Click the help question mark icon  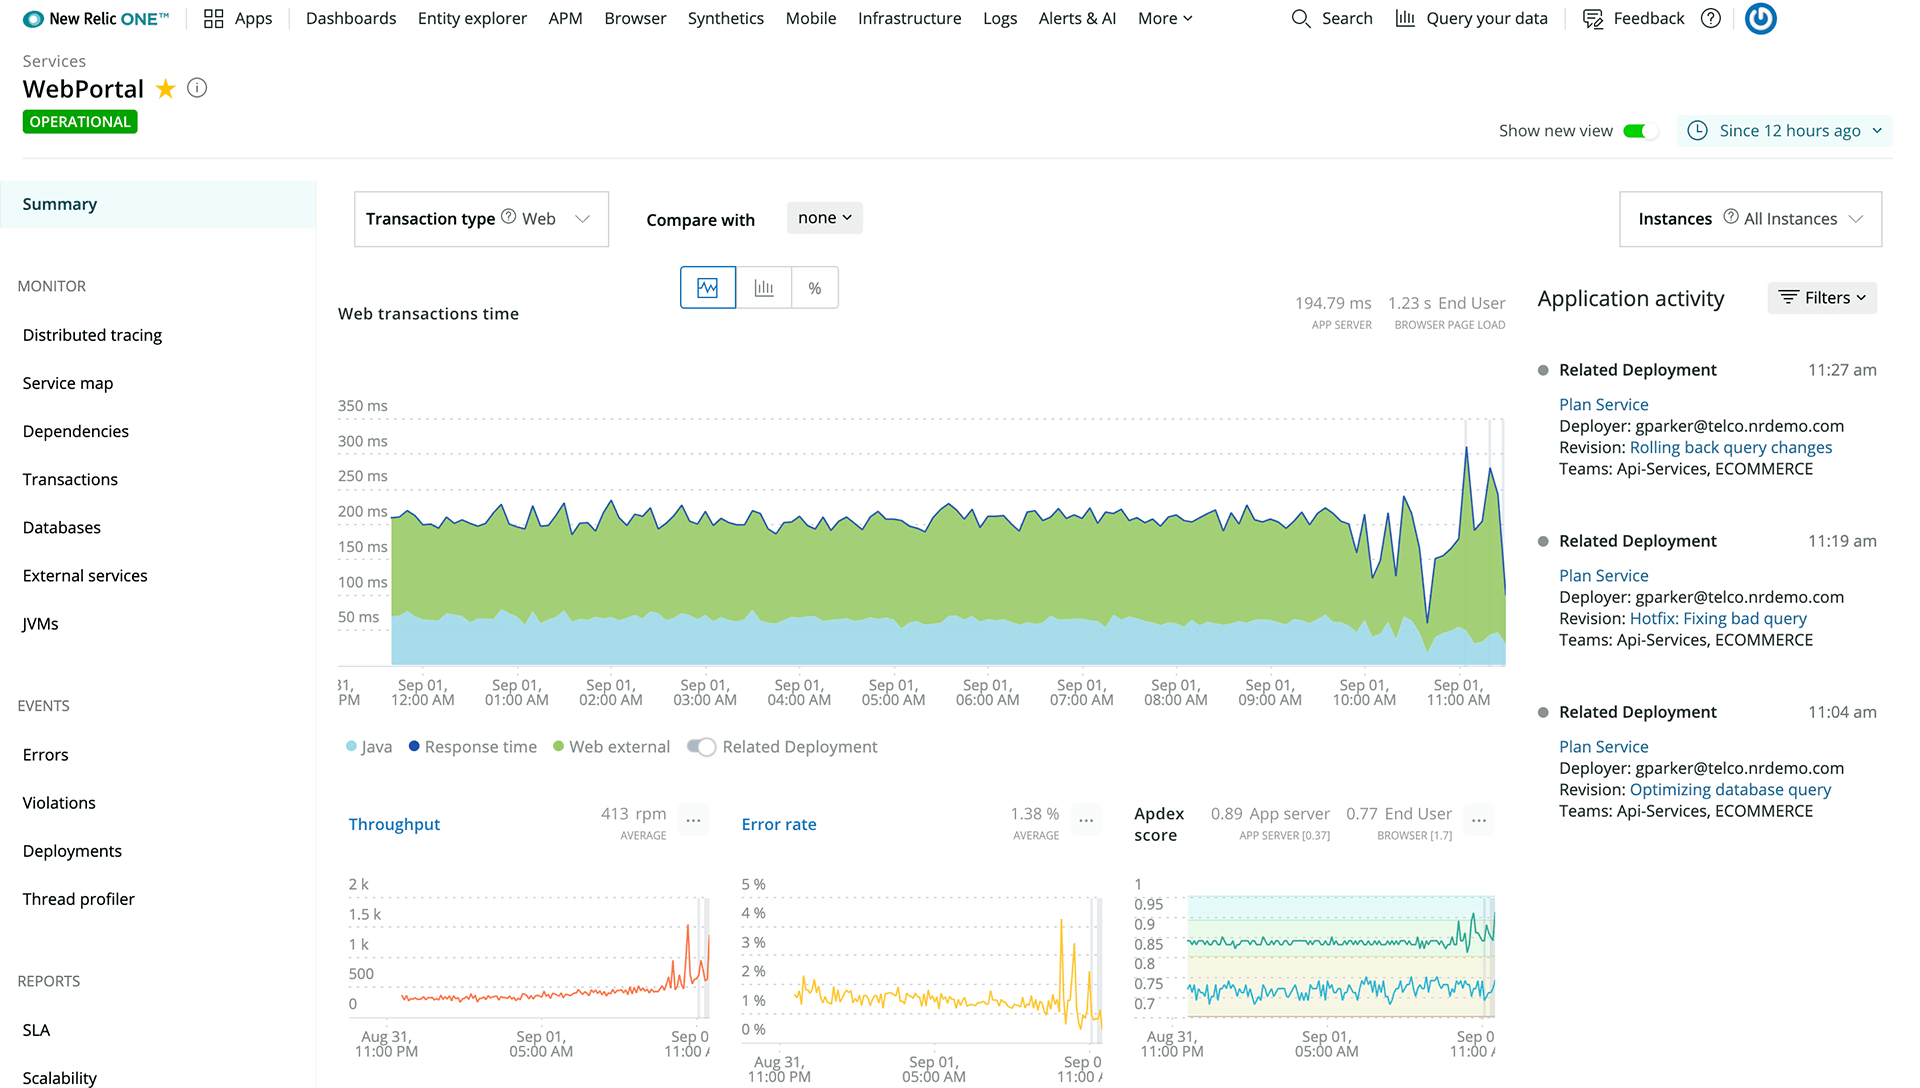point(1711,18)
